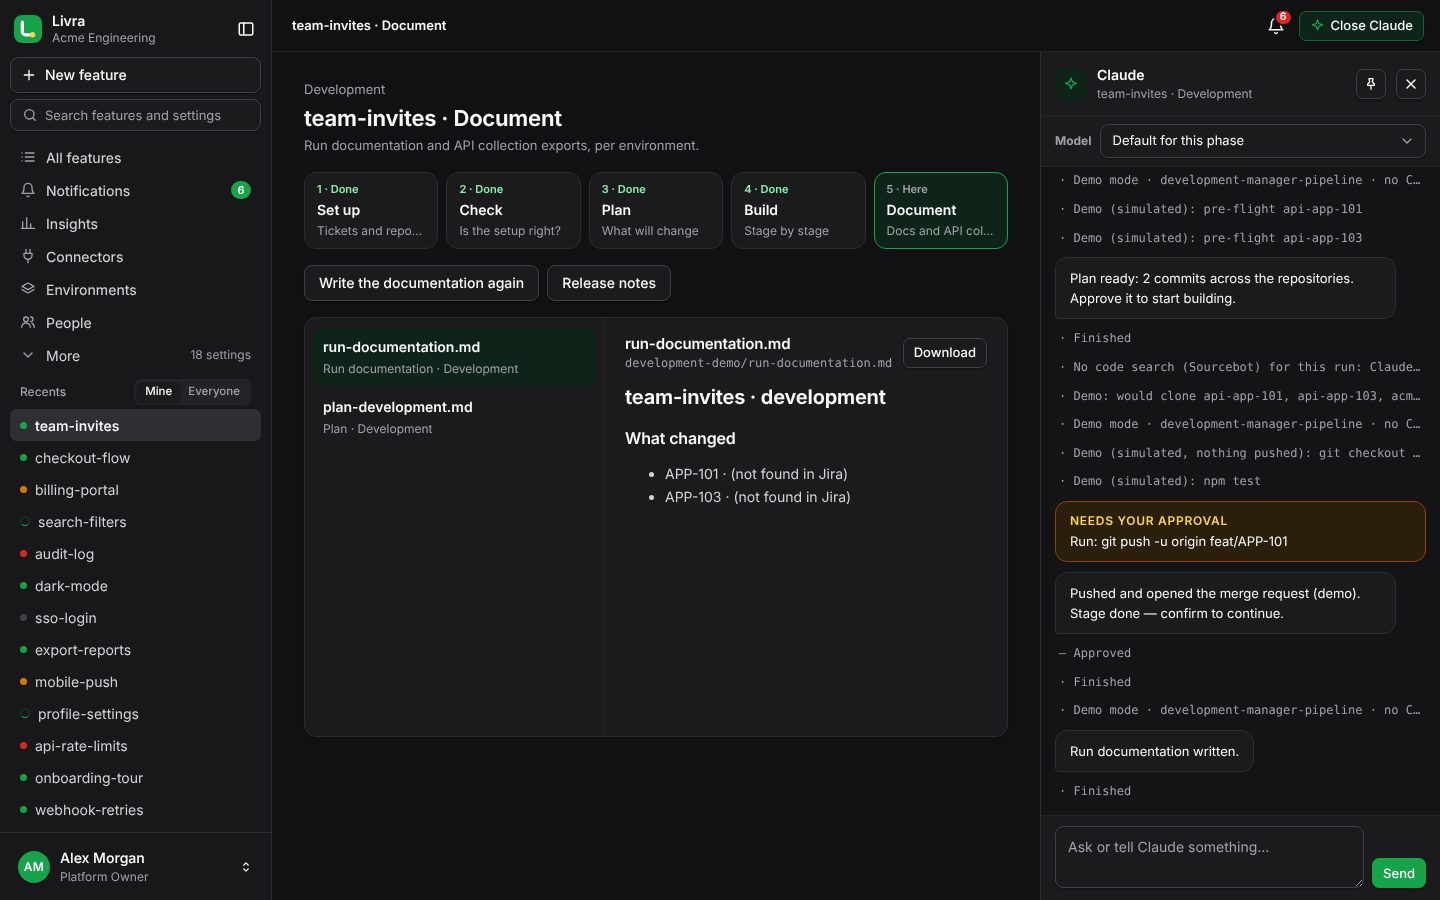Go to step 2 Check
This screenshot has height=900, width=1440.
point(513,210)
